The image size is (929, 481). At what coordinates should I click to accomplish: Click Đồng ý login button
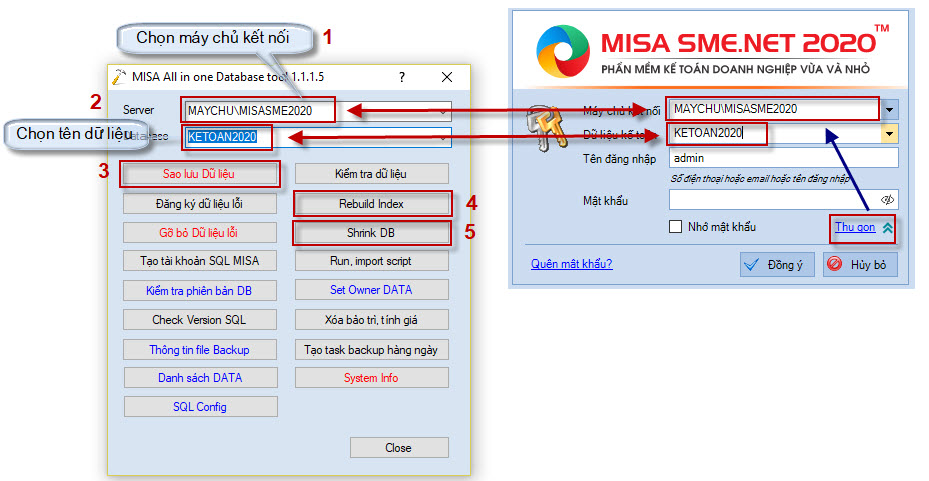coord(777,265)
